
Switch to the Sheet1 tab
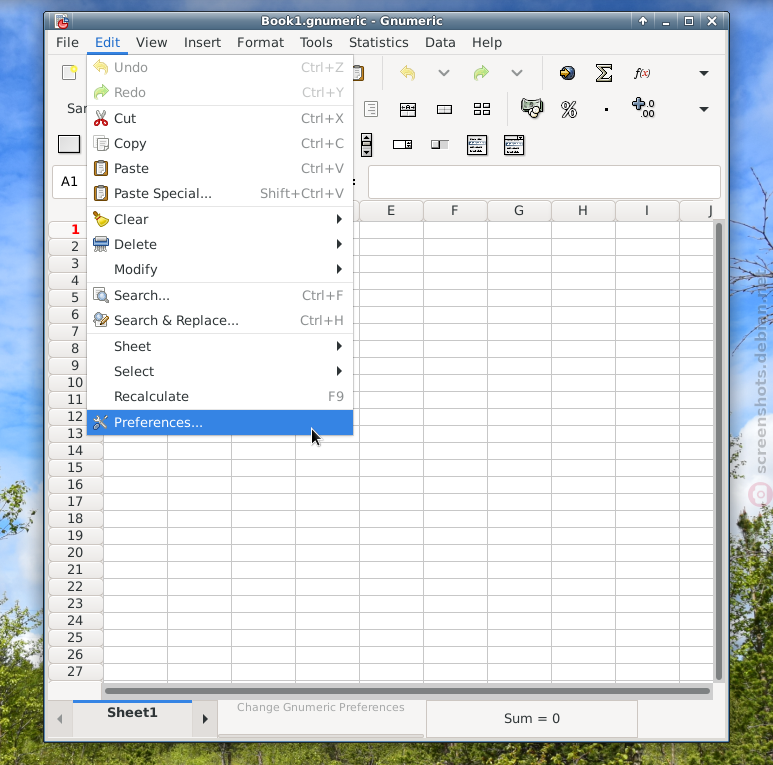point(132,713)
